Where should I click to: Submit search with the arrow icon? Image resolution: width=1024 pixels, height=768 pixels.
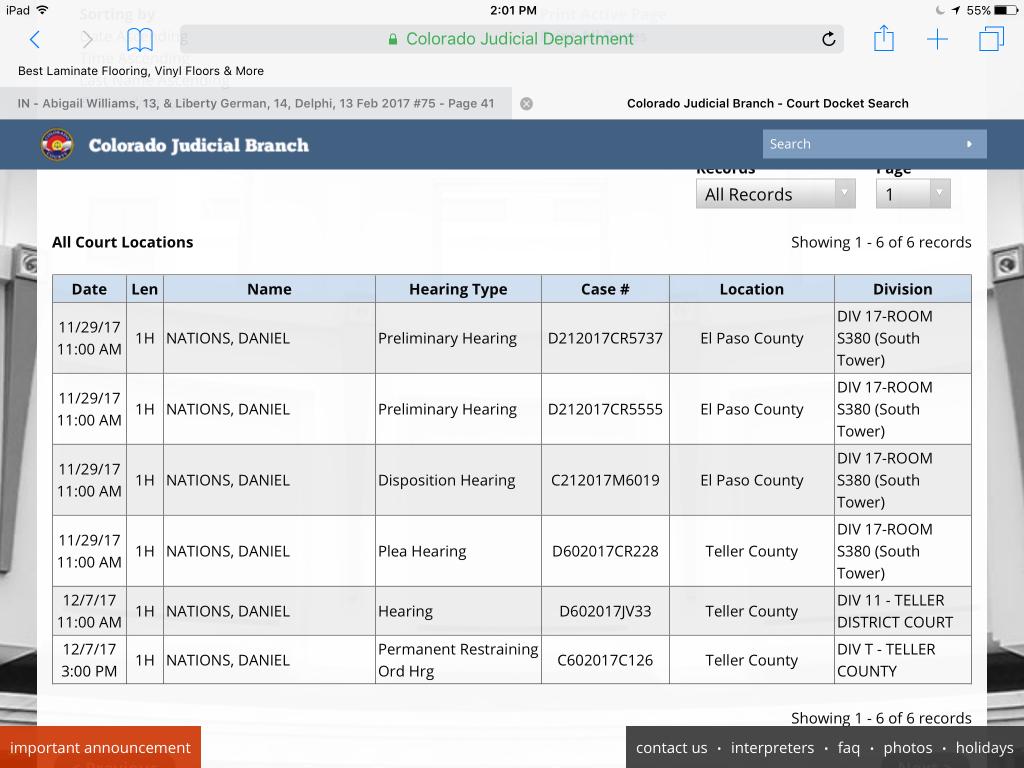point(969,144)
